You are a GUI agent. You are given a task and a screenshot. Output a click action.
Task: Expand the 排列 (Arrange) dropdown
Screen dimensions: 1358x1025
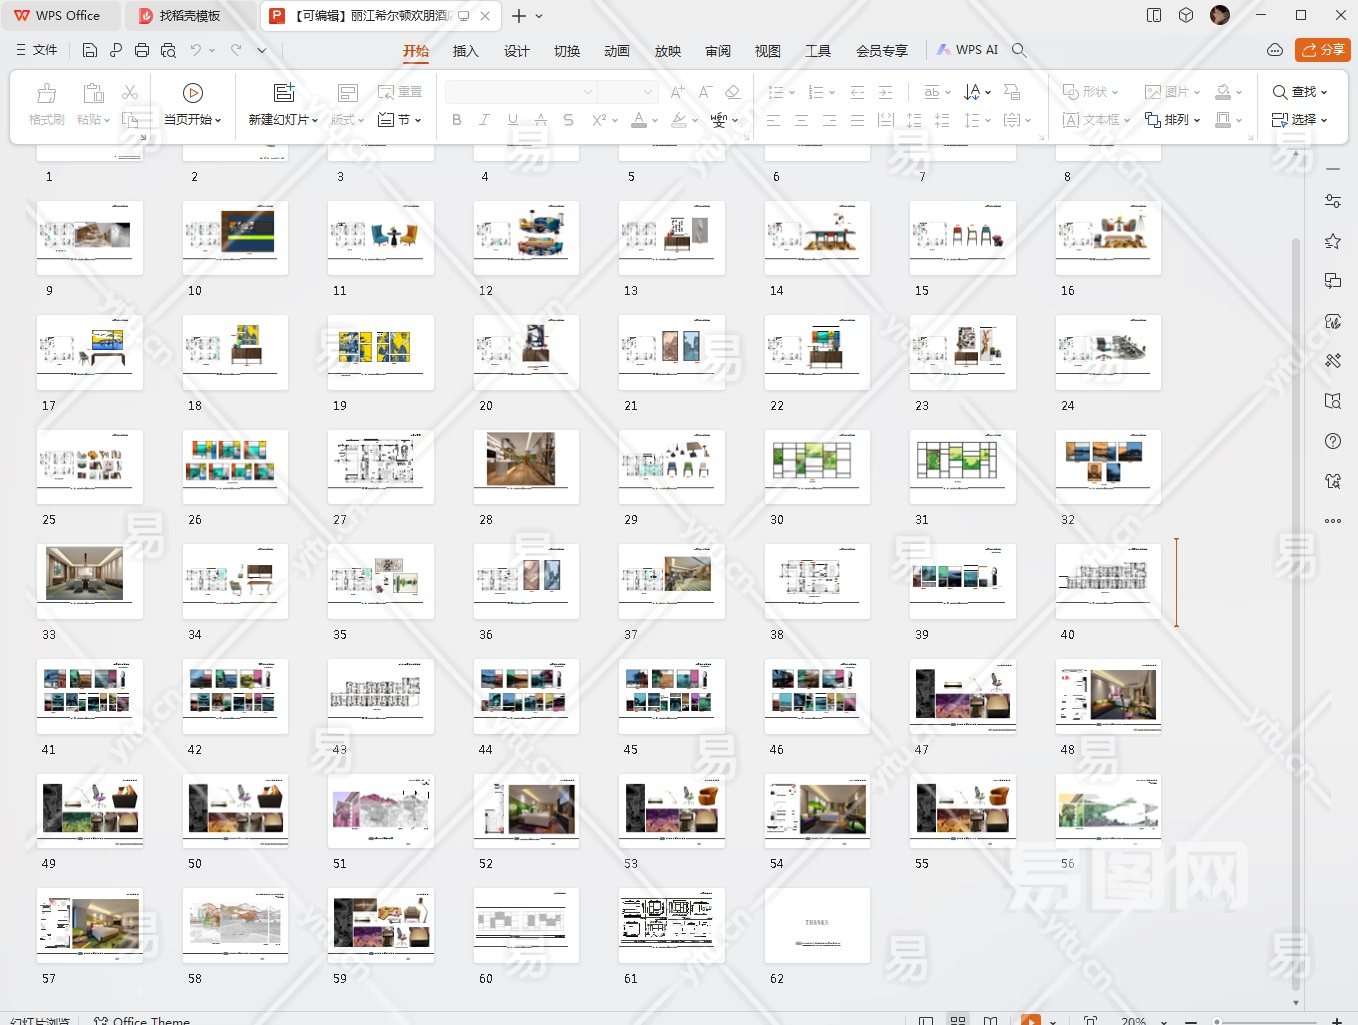1173,120
